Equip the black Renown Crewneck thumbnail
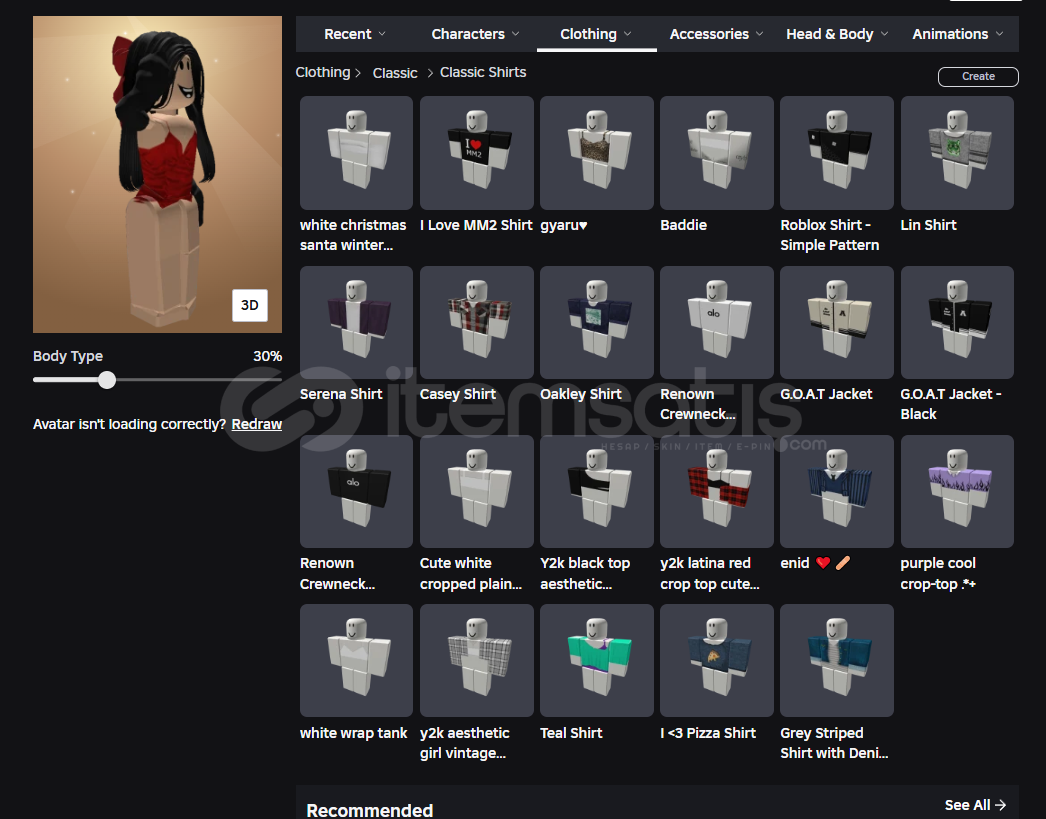The height and width of the screenshot is (819, 1046). pyautogui.click(x=356, y=492)
